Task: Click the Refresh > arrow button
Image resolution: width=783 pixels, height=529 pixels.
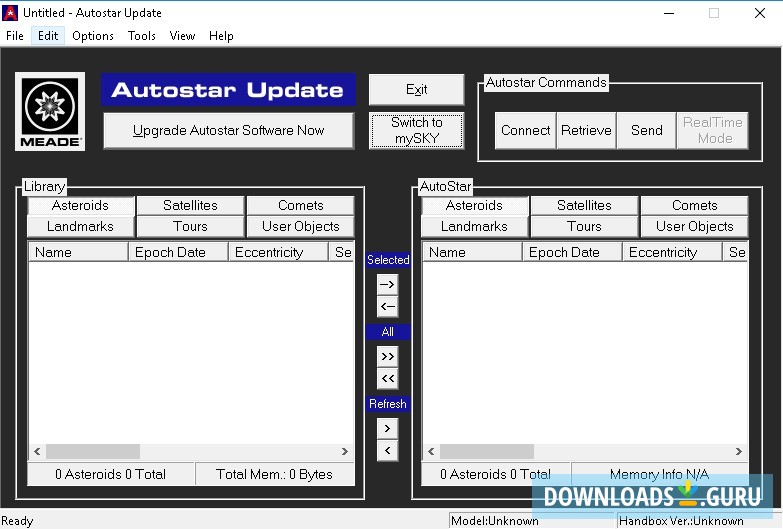Action: tap(388, 429)
